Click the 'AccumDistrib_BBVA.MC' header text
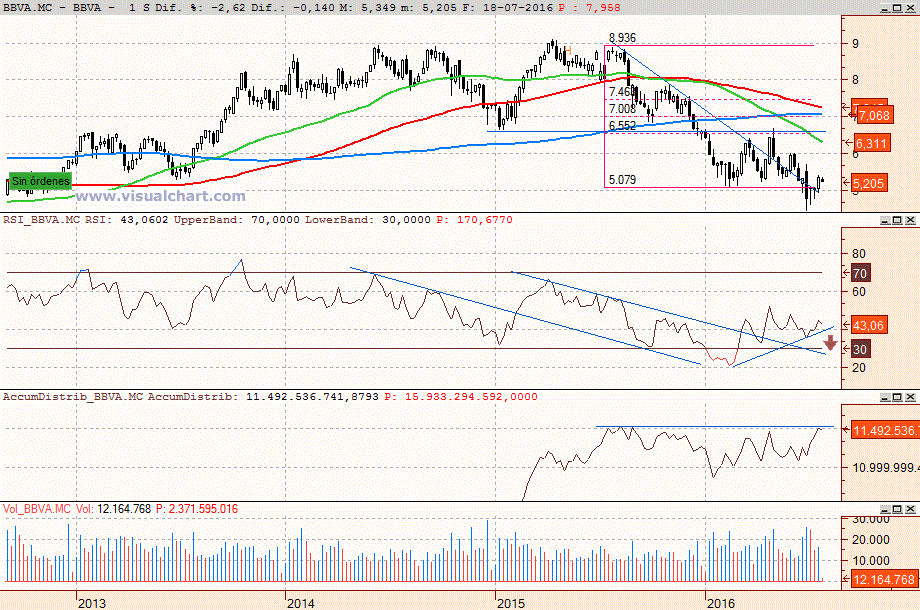 click(73, 397)
